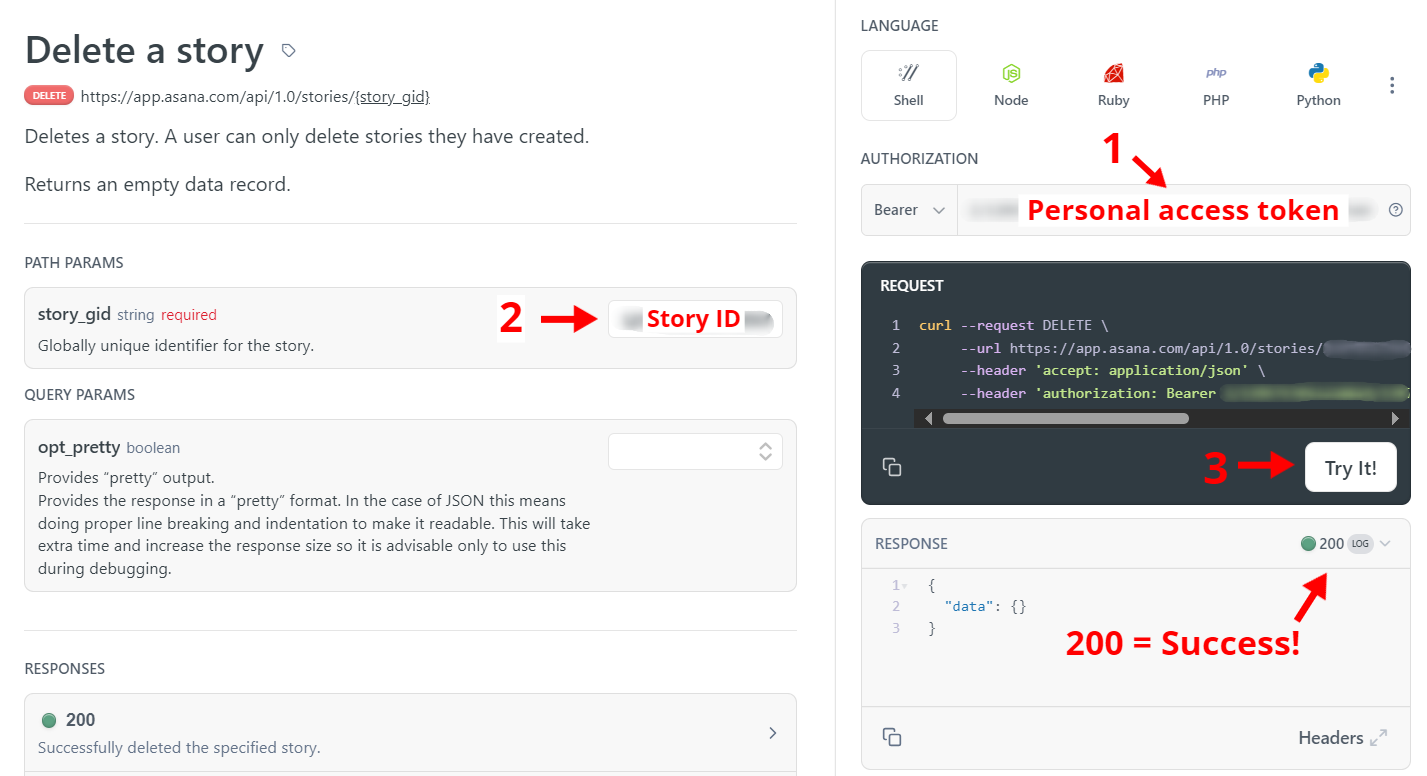Open the Bearer auth type dropdown
The image size is (1427, 776).
click(909, 210)
